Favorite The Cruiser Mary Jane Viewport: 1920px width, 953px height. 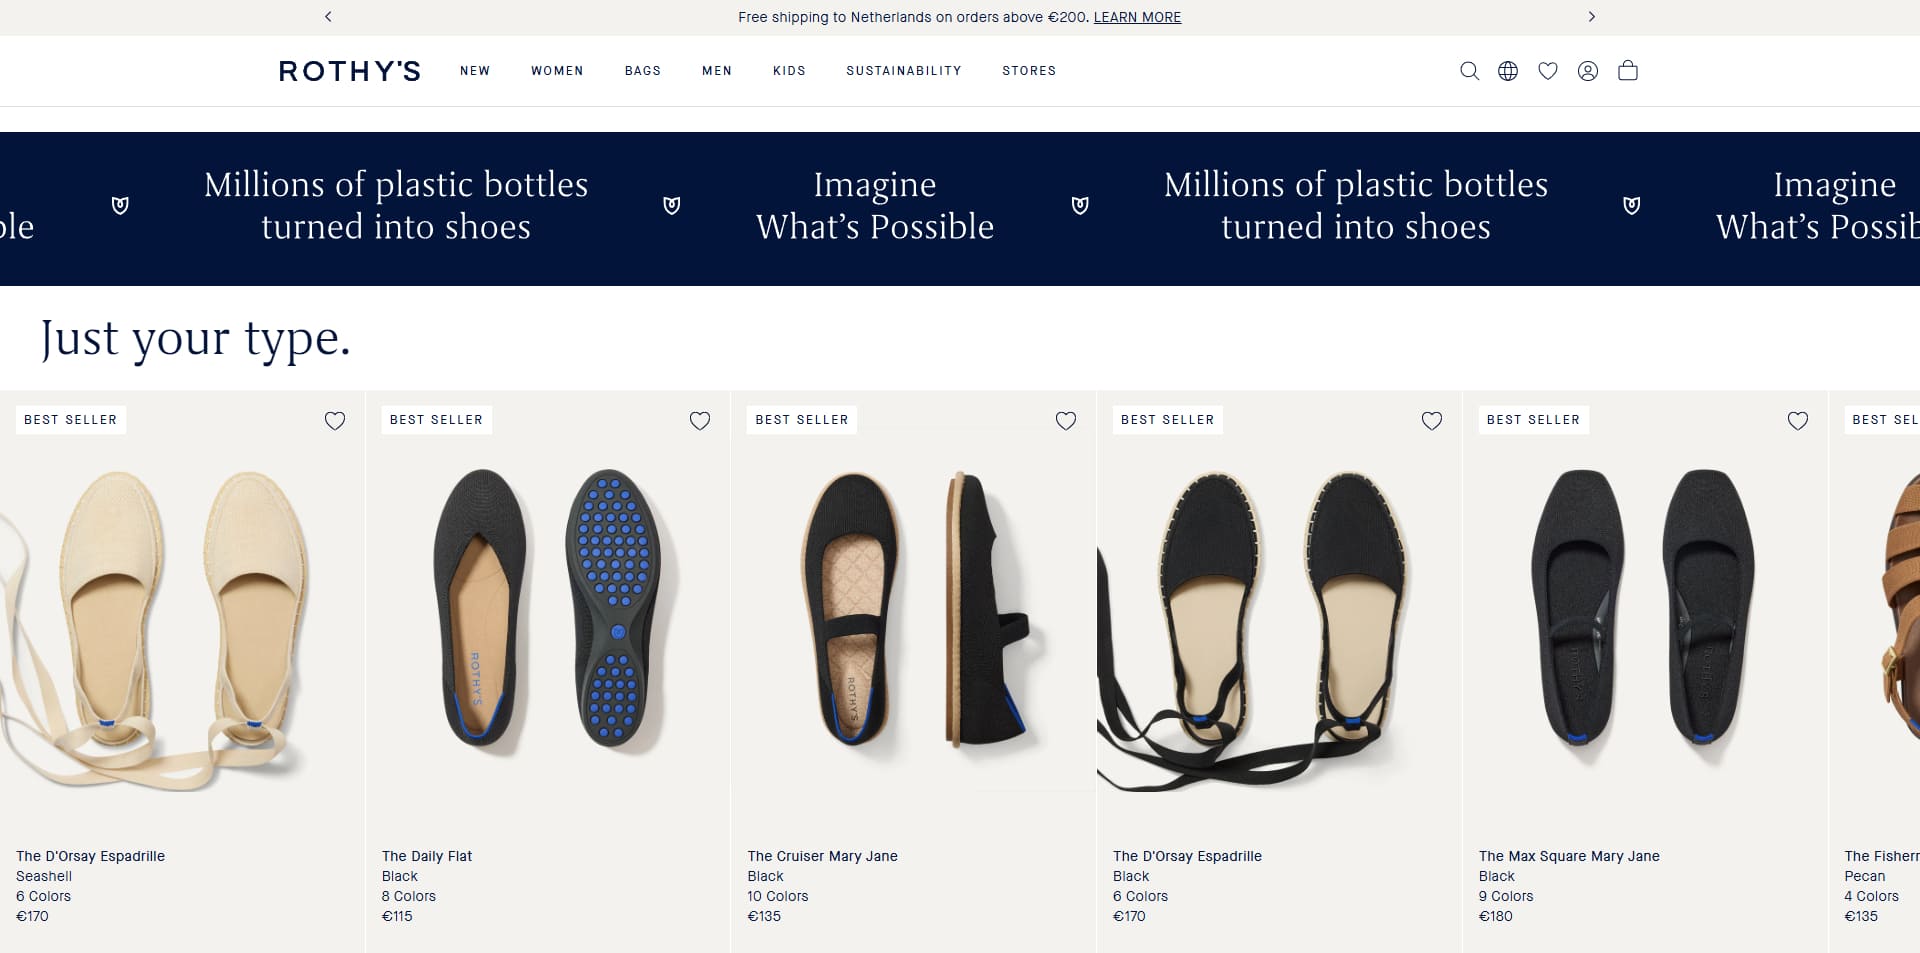click(1066, 421)
